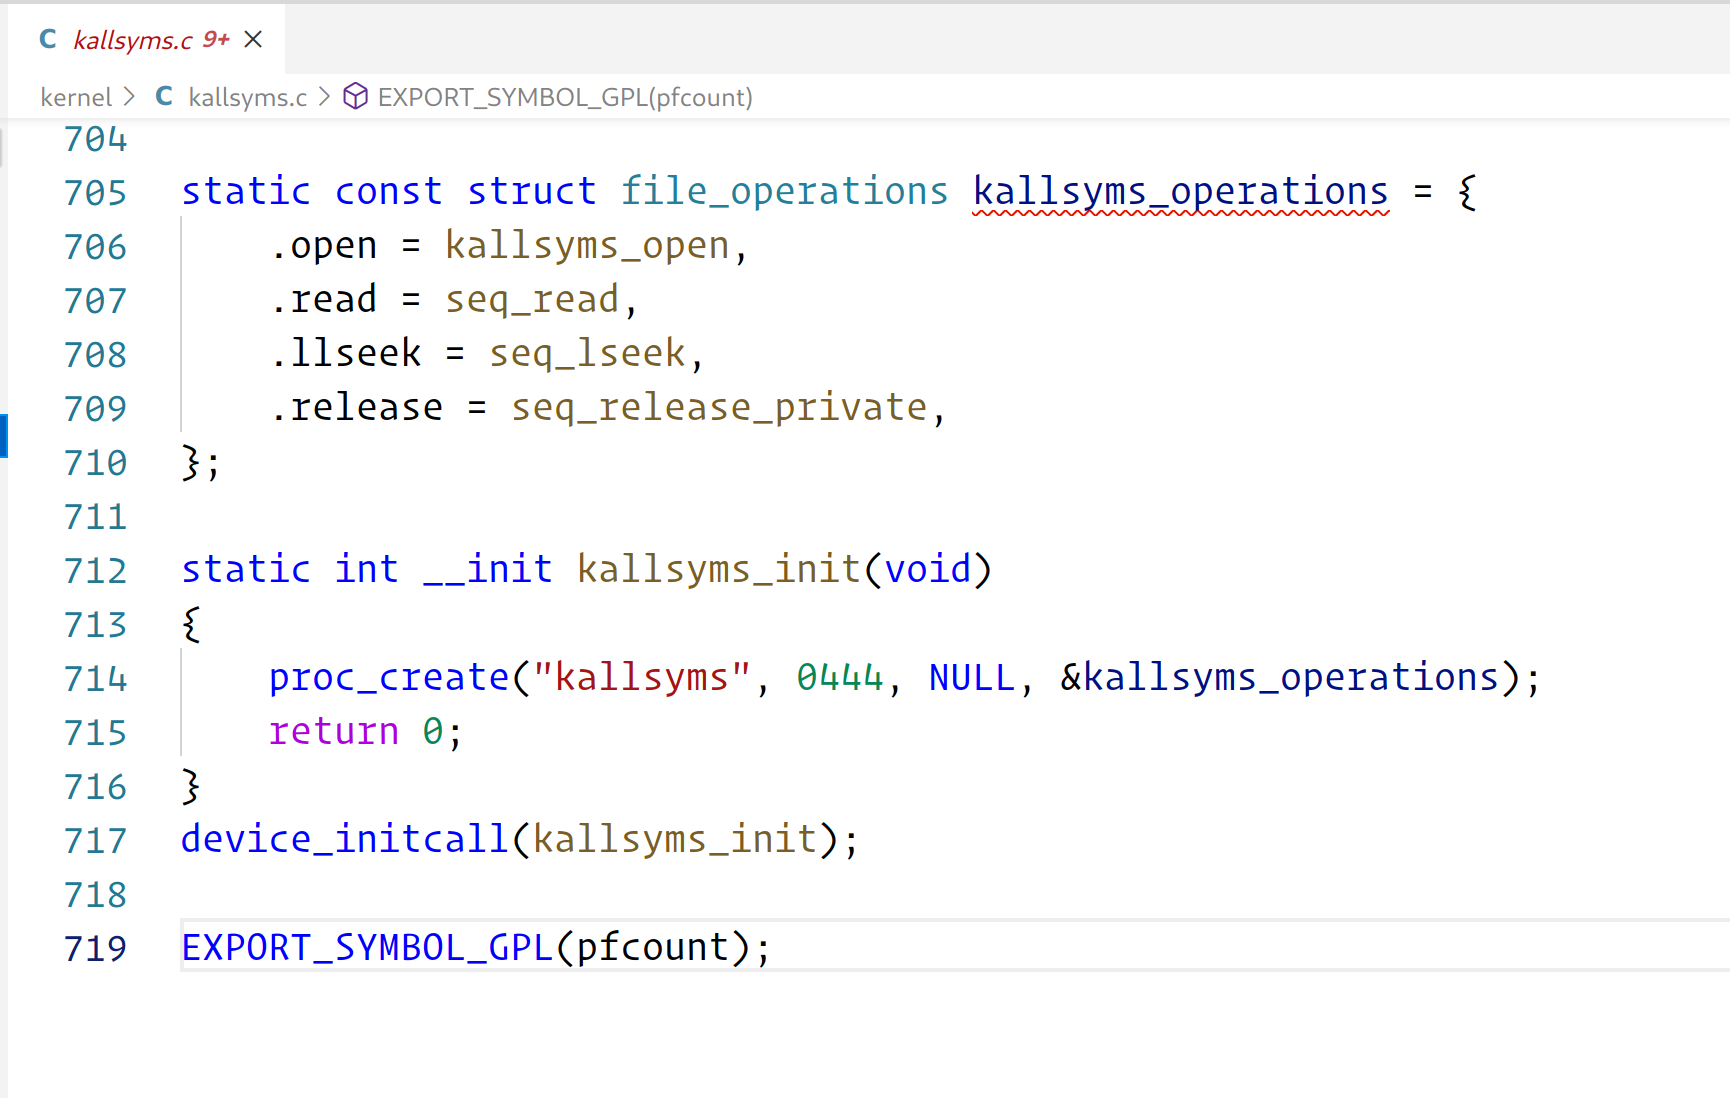
Task: Click kallsyms_open on line 706
Action: [x=587, y=245]
